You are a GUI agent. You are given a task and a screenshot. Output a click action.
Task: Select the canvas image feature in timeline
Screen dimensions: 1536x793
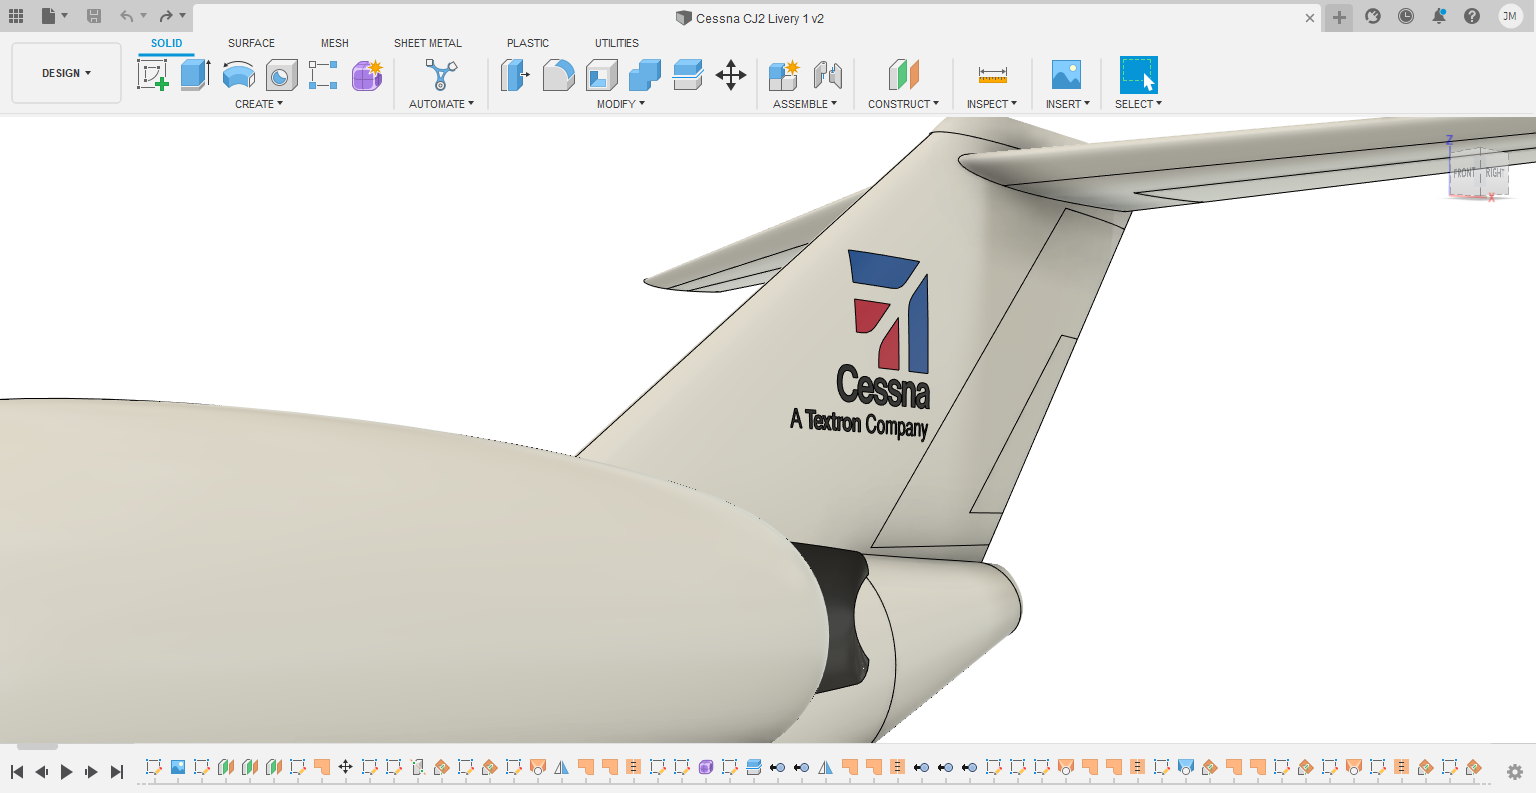coord(178,767)
